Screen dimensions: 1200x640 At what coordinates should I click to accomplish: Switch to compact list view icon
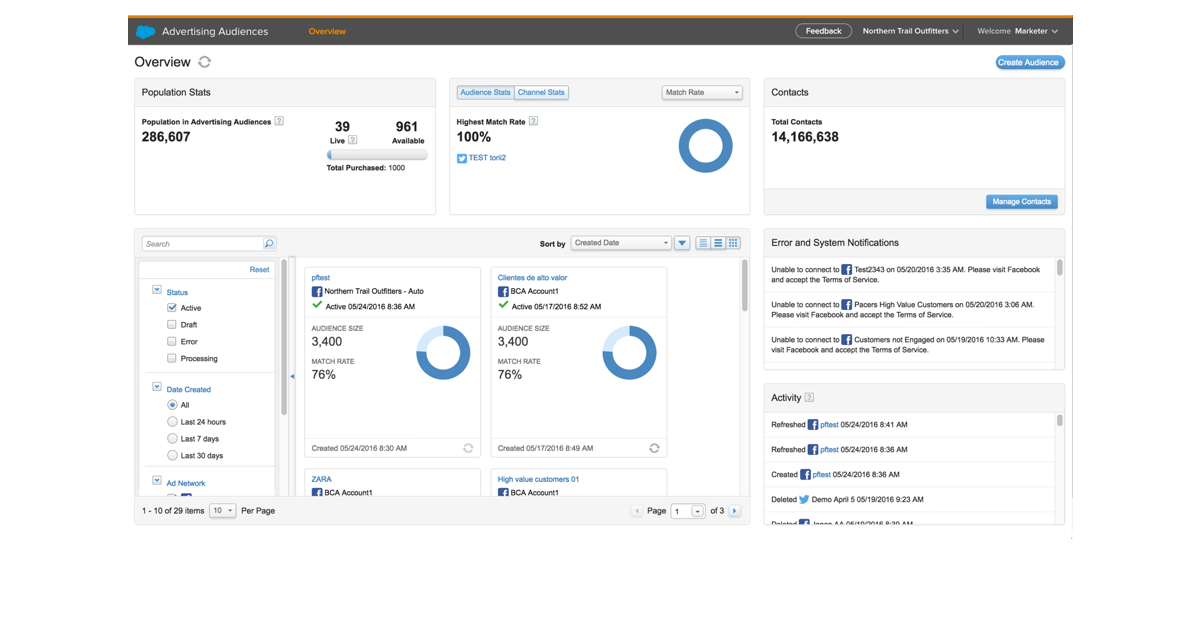(x=704, y=243)
